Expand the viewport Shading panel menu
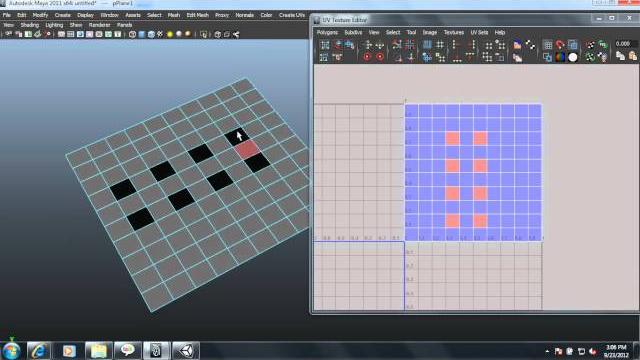Image resolution: width=640 pixels, height=360 pixels. click(x=30, y=25)
